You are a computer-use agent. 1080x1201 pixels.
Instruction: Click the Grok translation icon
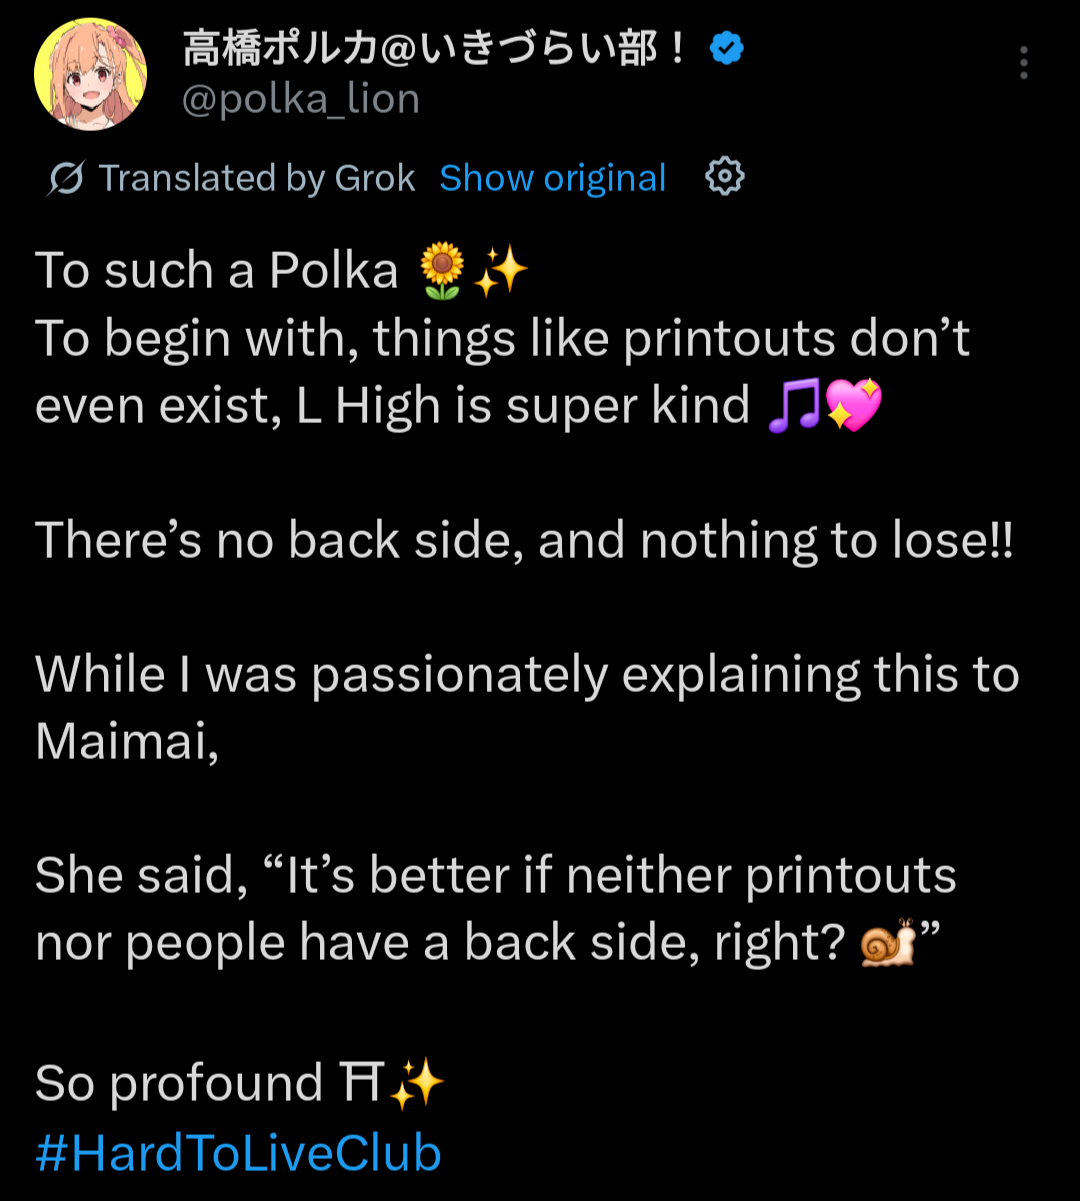66,178
